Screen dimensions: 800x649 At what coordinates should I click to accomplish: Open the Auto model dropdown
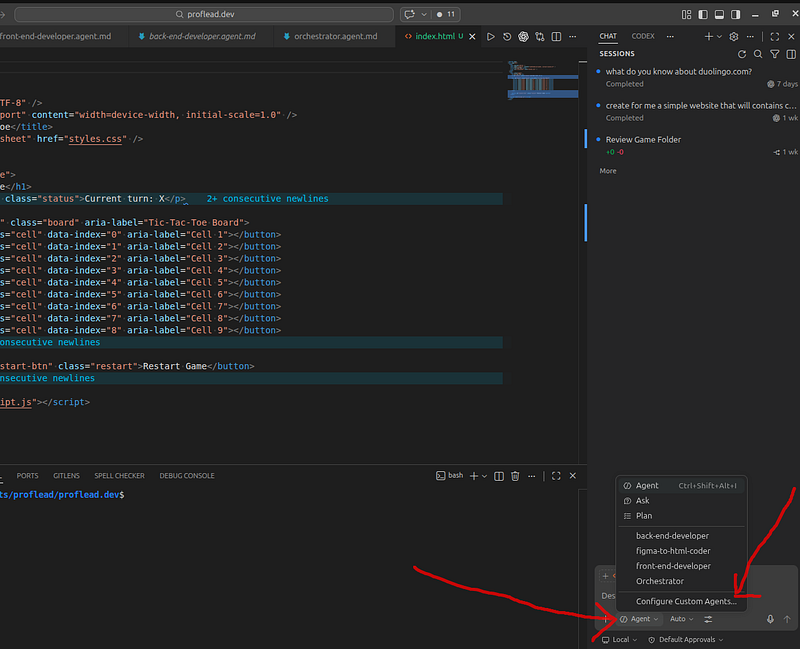[x=682, y=619]
